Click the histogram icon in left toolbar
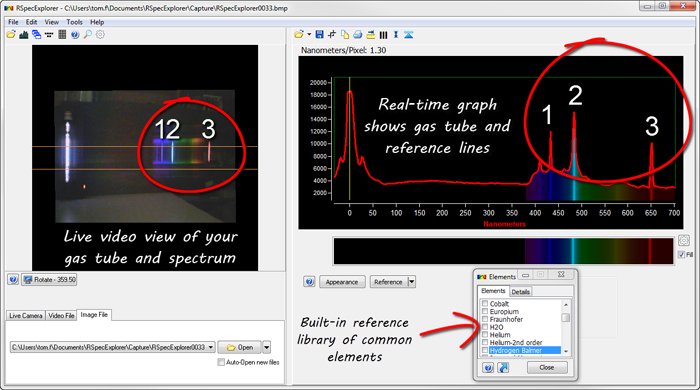 [24, 34]
